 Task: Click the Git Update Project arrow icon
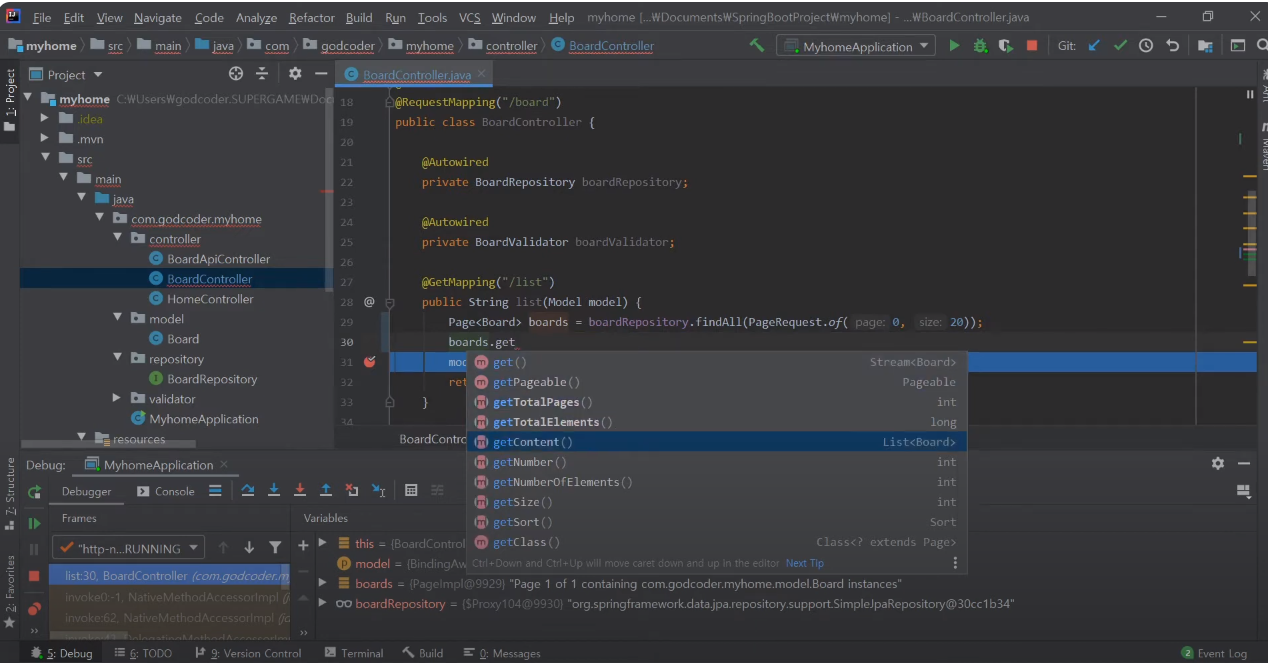[x=1094, y=45]
